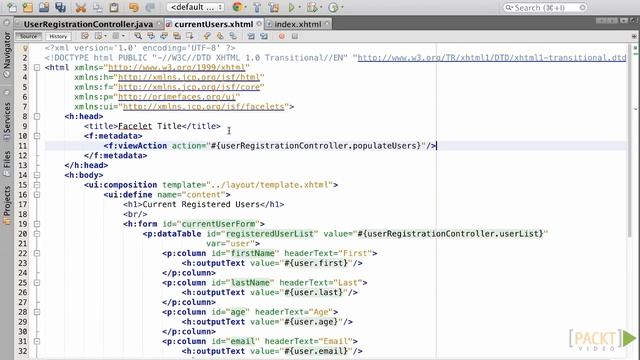Toggle Bookmark on current line
640x360 pixels.
233,36
